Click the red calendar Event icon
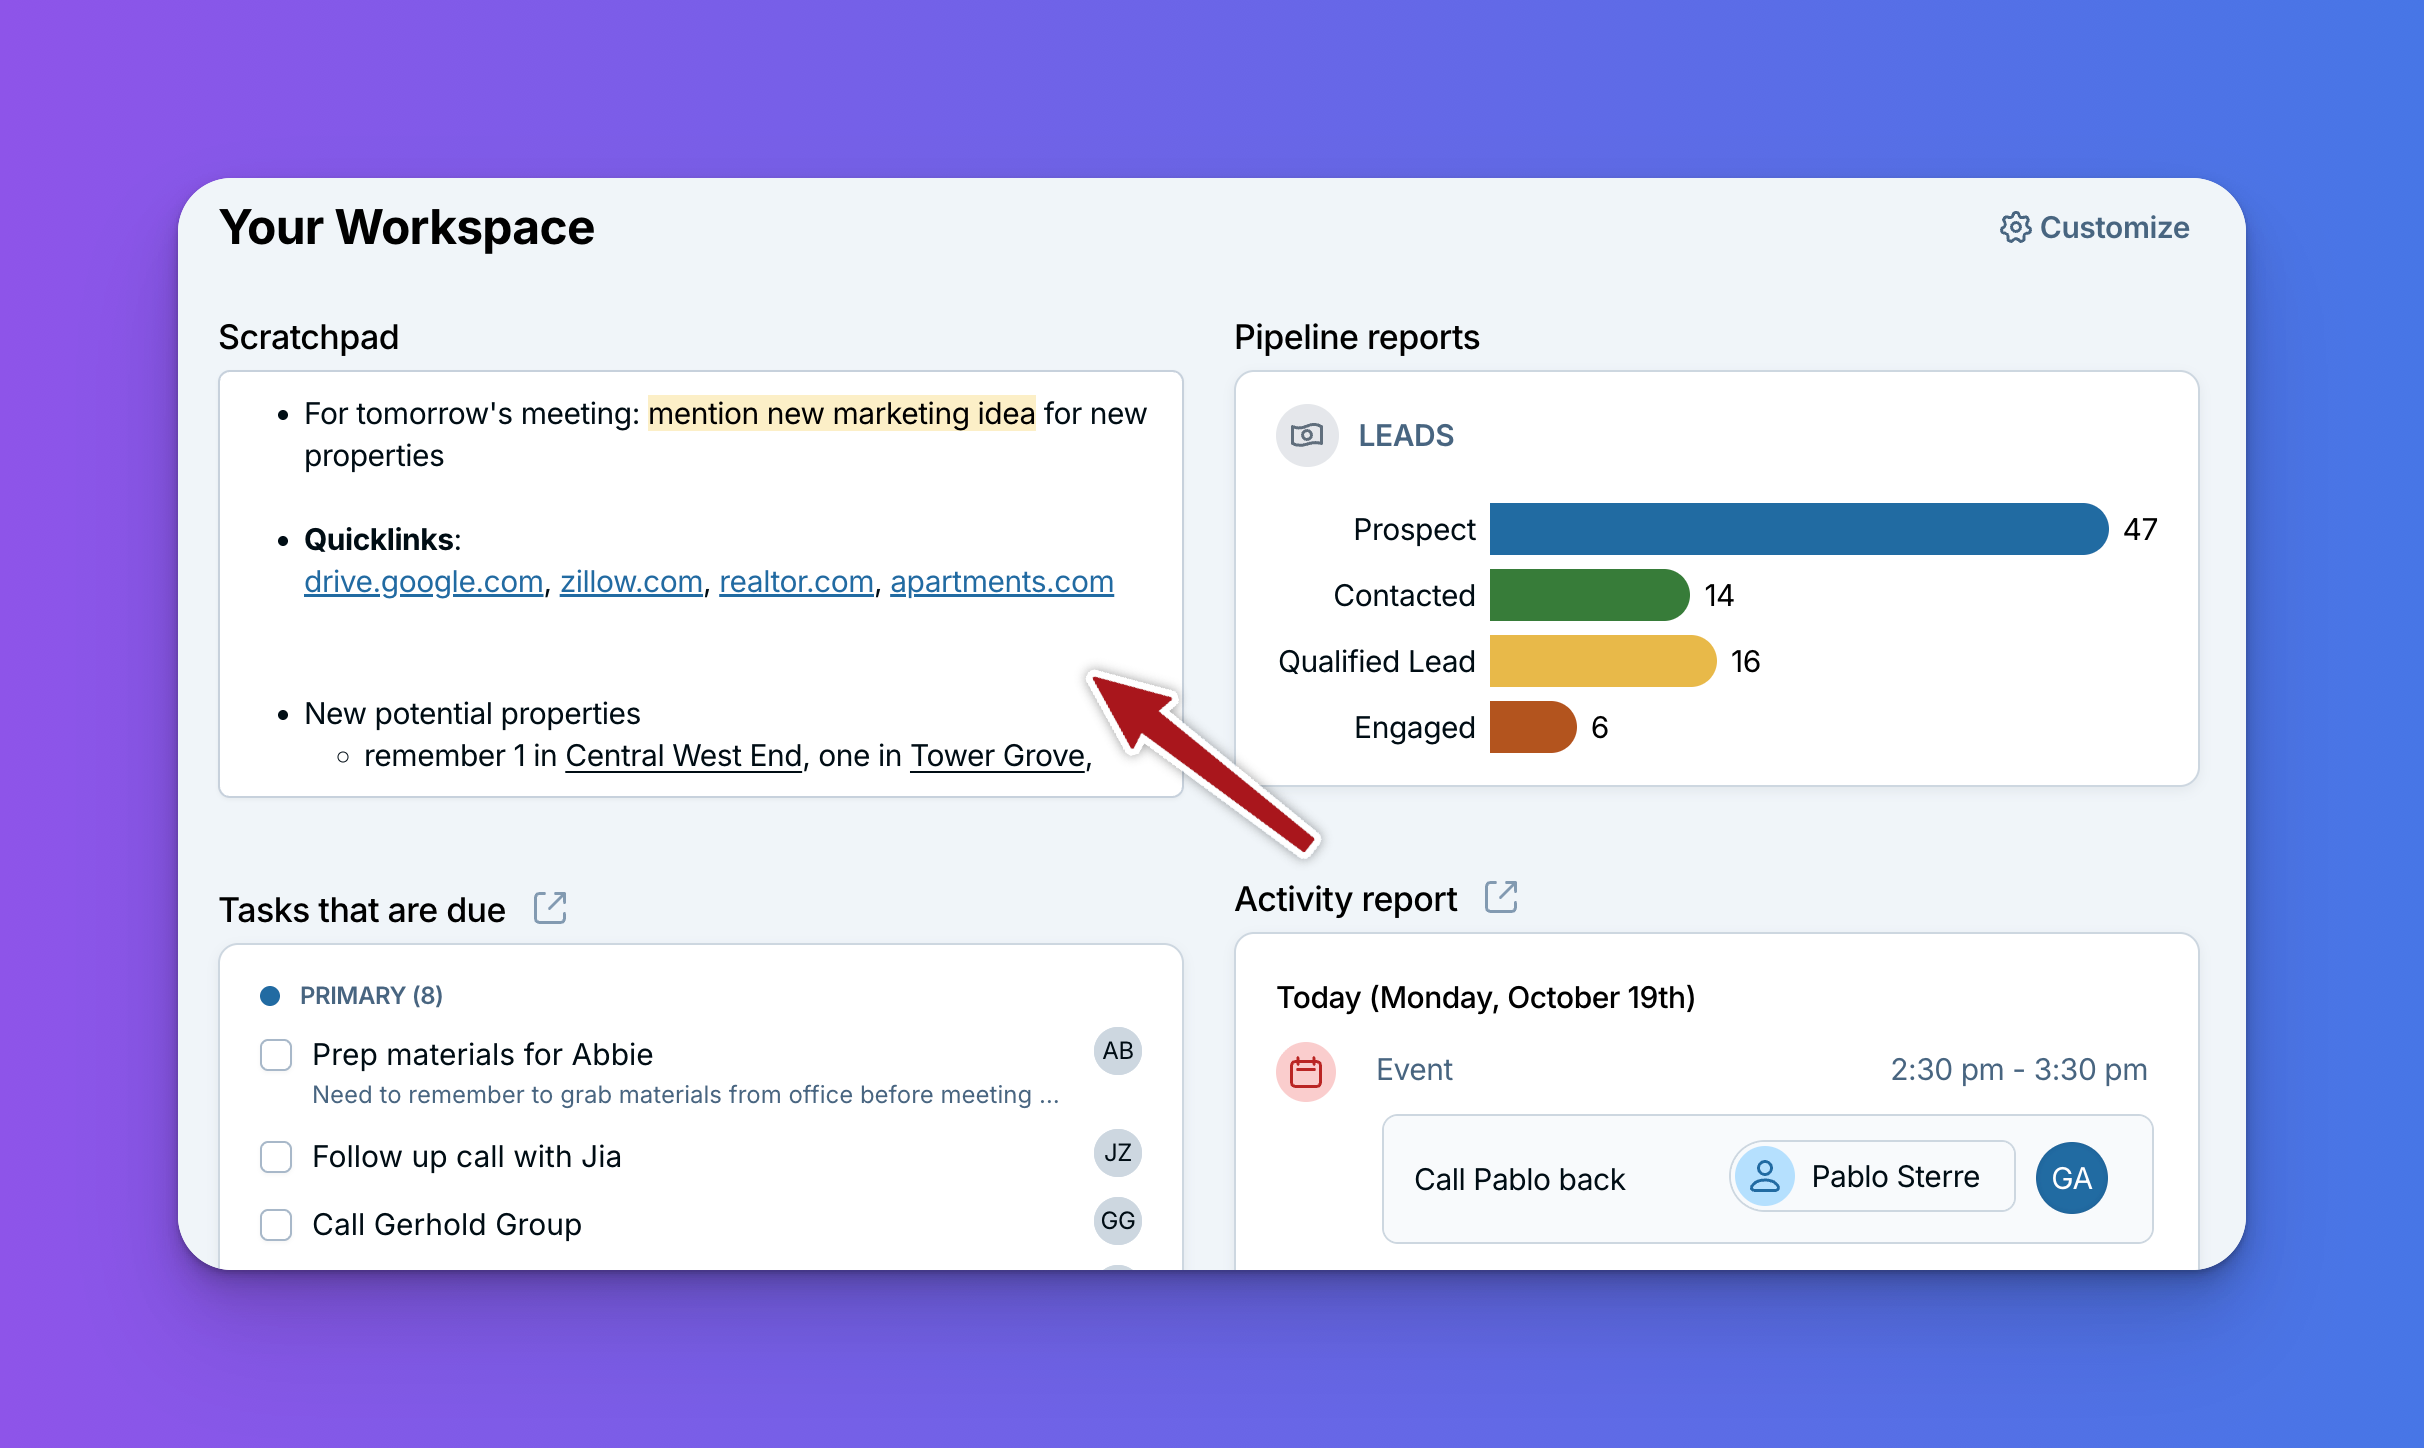Image resolution: width=2424 pixels, height=1448 pixels. (x=1306, y=1072)
